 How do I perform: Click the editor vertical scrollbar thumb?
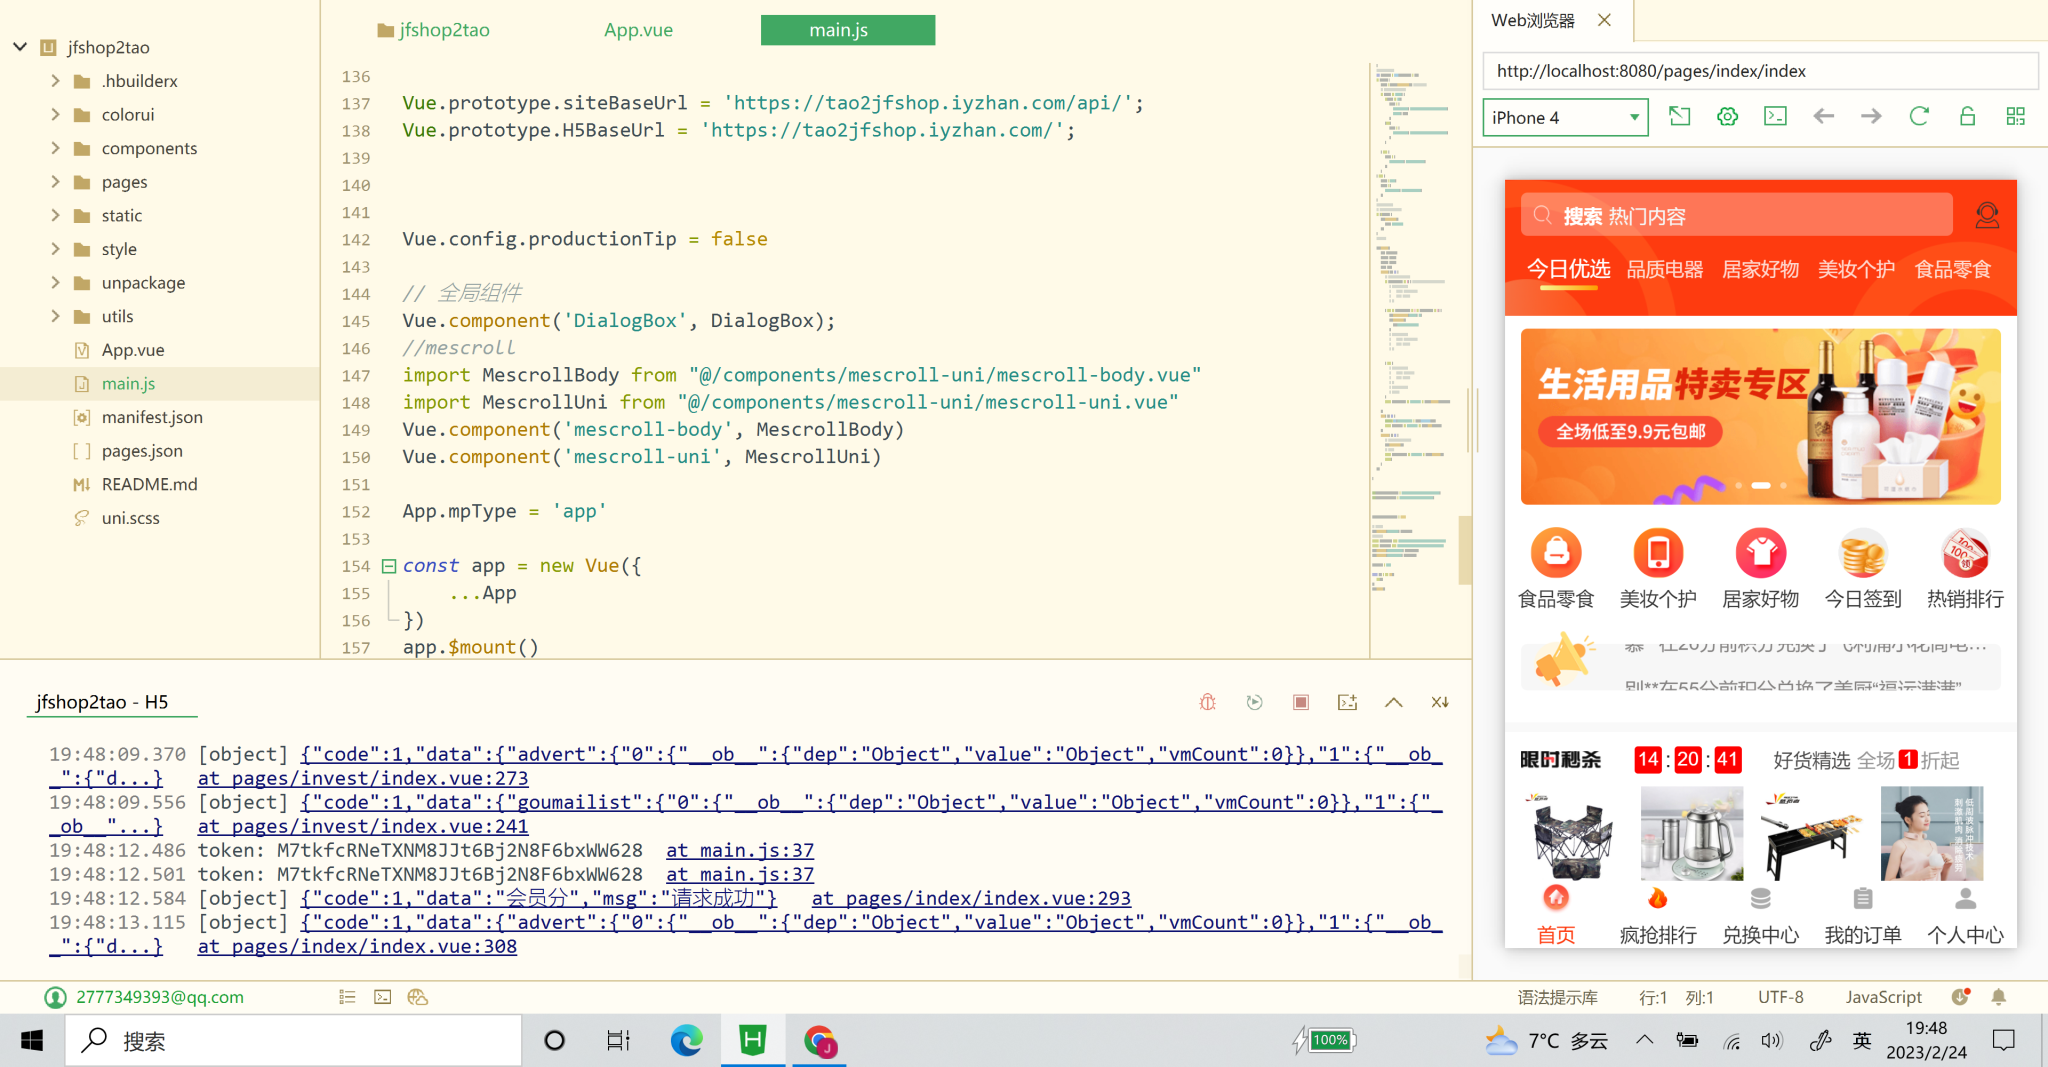click(x=1464, y=550)
